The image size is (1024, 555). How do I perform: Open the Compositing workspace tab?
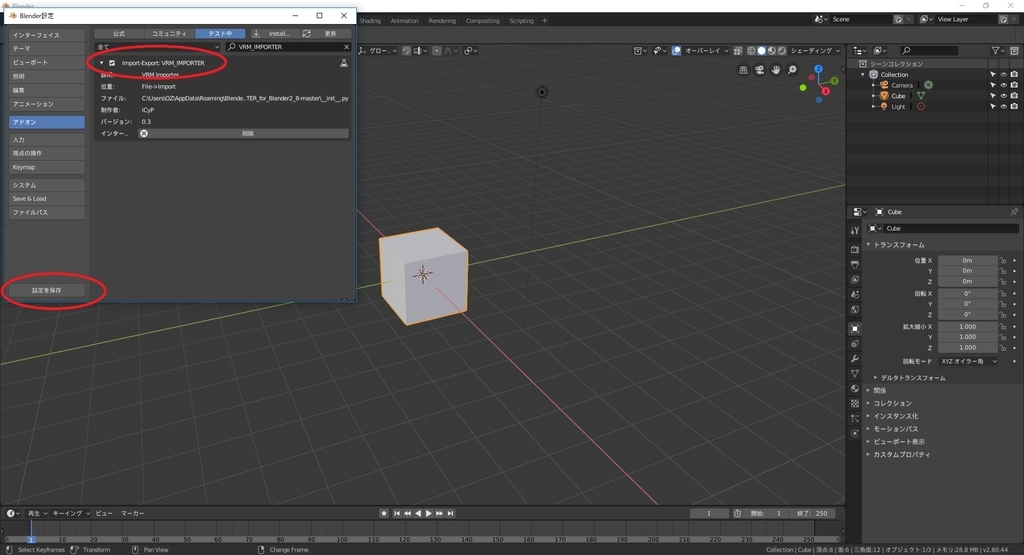[483, 21]
